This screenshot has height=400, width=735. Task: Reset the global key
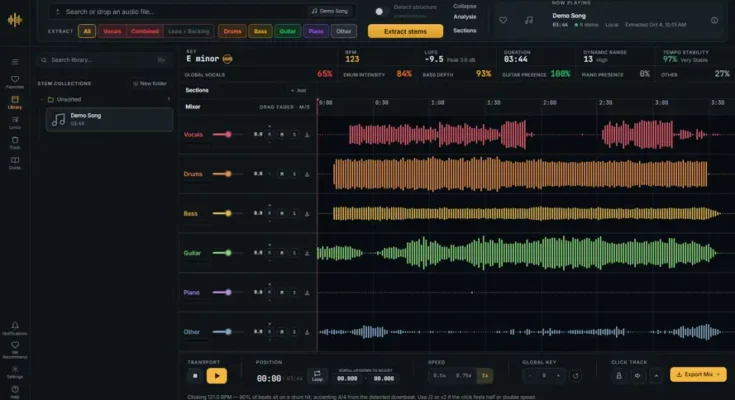[x=575, y=376]
